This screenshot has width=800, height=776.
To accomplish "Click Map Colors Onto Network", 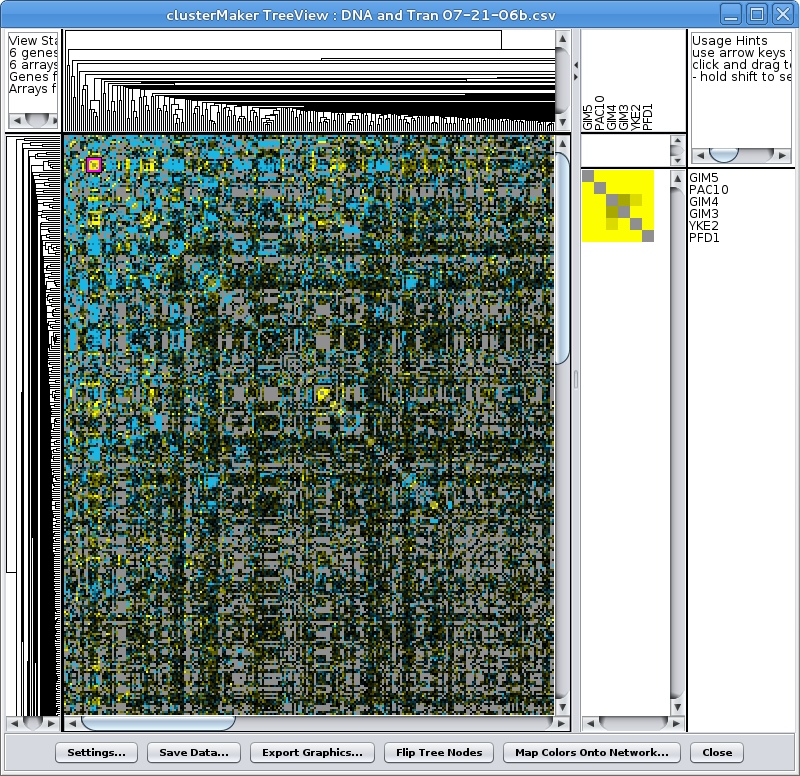I will point(592,752).
